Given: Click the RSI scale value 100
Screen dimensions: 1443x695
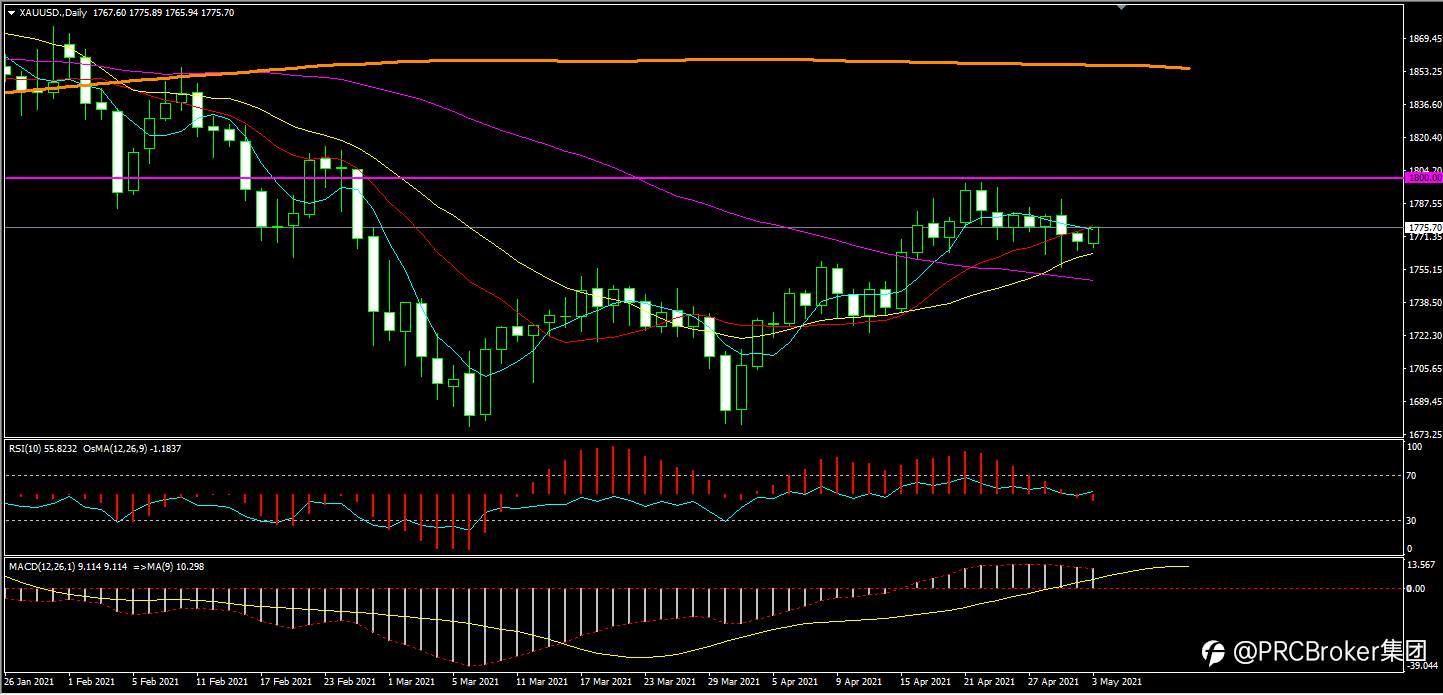Looking at the screenshot, I should (x=1414, y=447).
